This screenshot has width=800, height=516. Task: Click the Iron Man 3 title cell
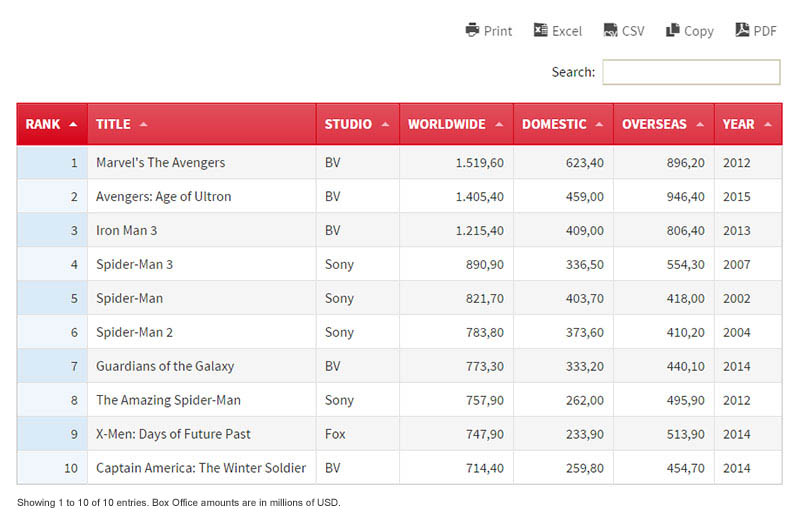(x=126, y=230)
